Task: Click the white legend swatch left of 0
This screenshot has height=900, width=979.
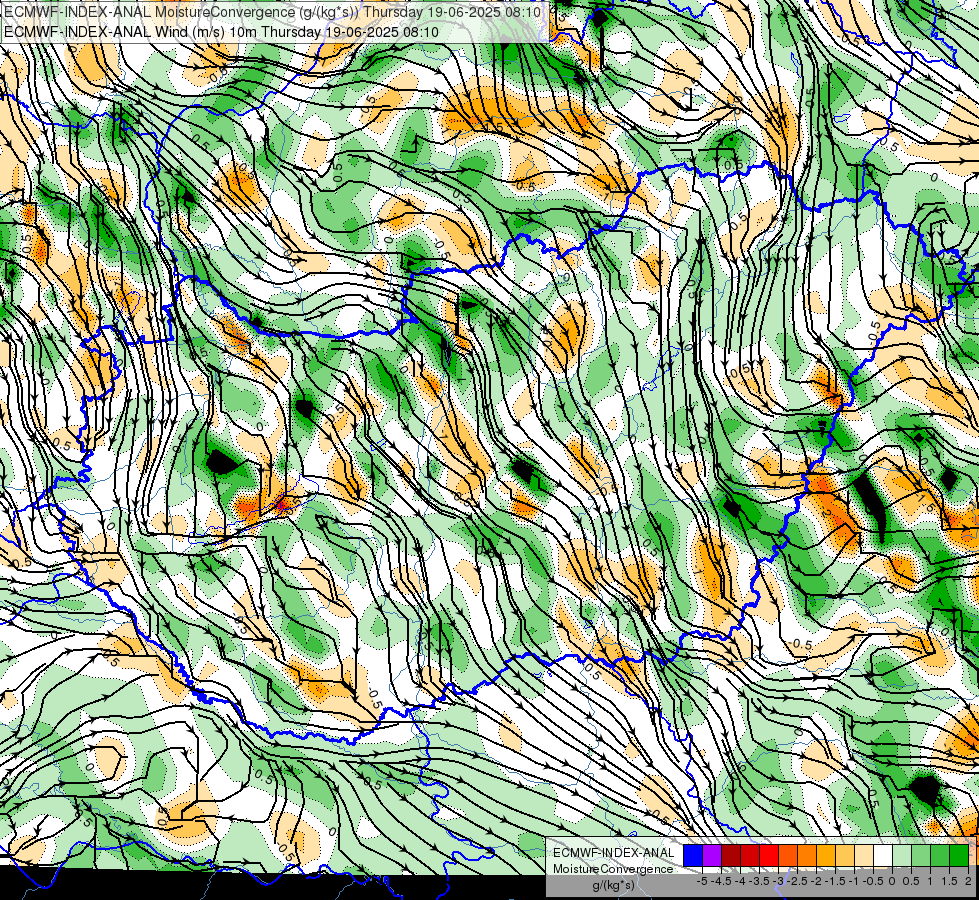Action: click(x=883, y=855)
